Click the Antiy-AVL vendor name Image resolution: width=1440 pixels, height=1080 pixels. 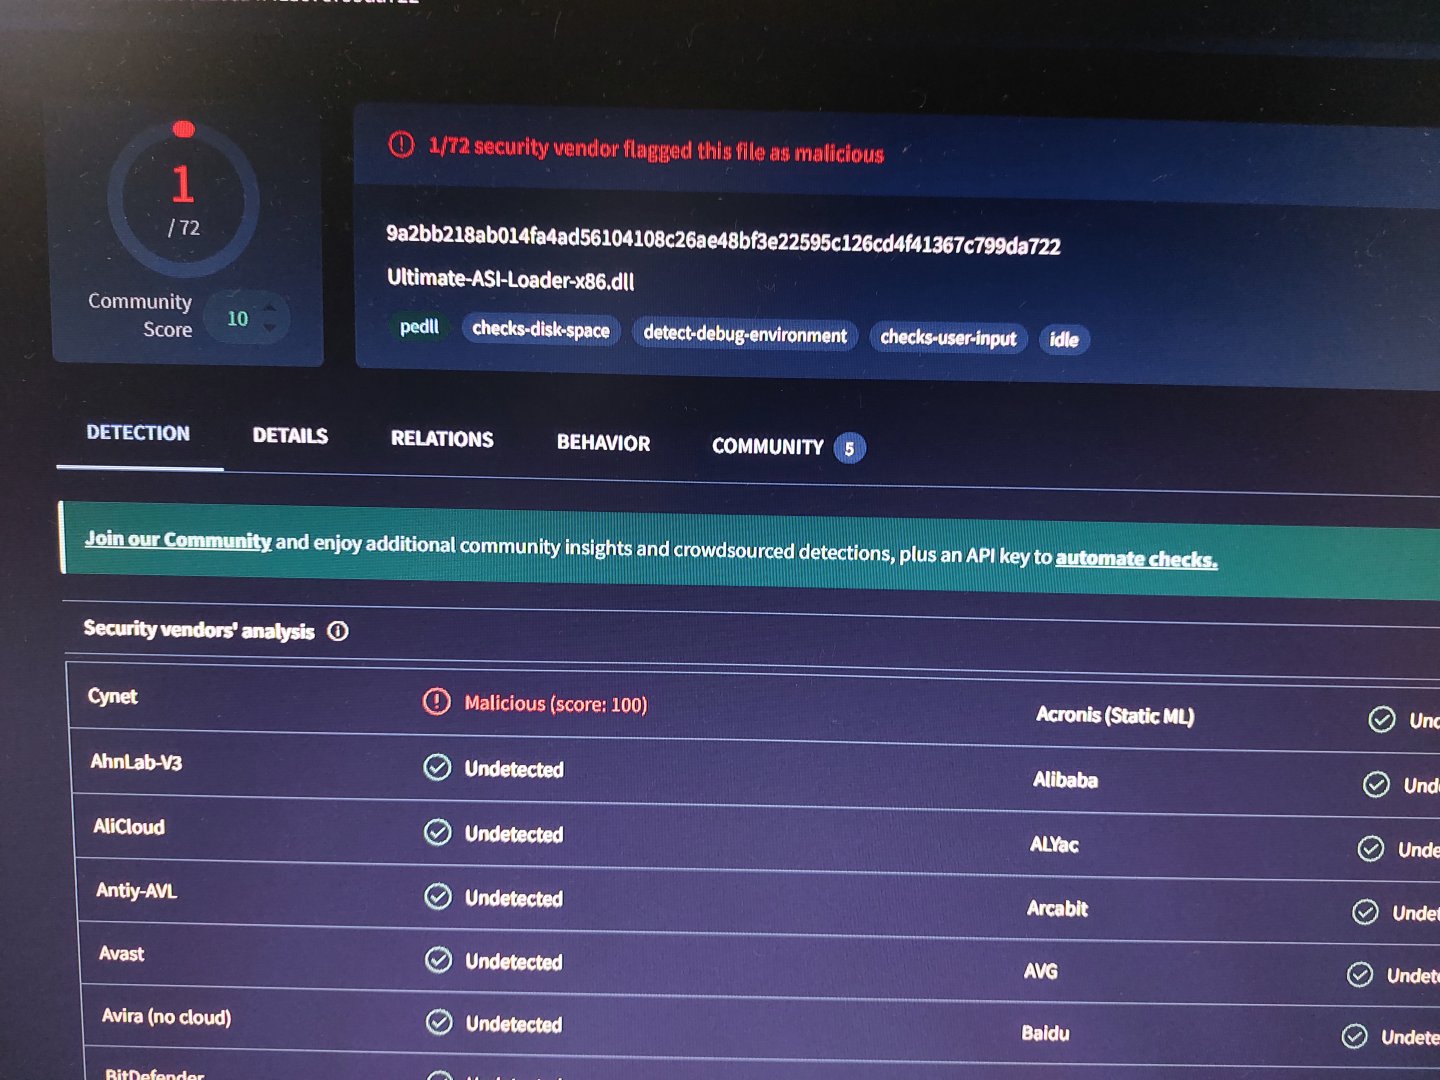coord(136,890)
